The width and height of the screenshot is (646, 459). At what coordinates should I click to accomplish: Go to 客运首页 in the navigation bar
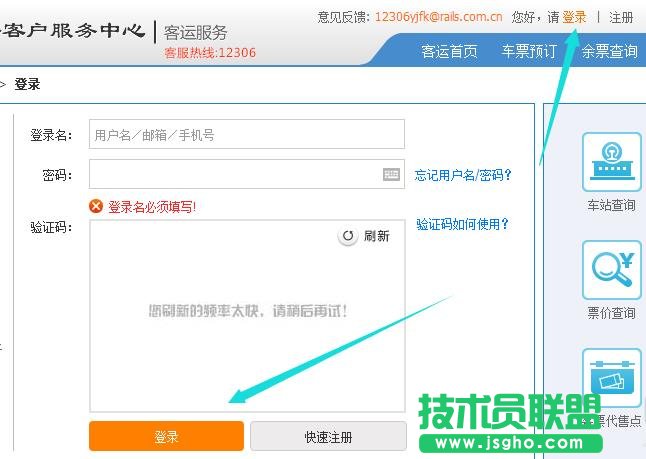click(449, 52)
